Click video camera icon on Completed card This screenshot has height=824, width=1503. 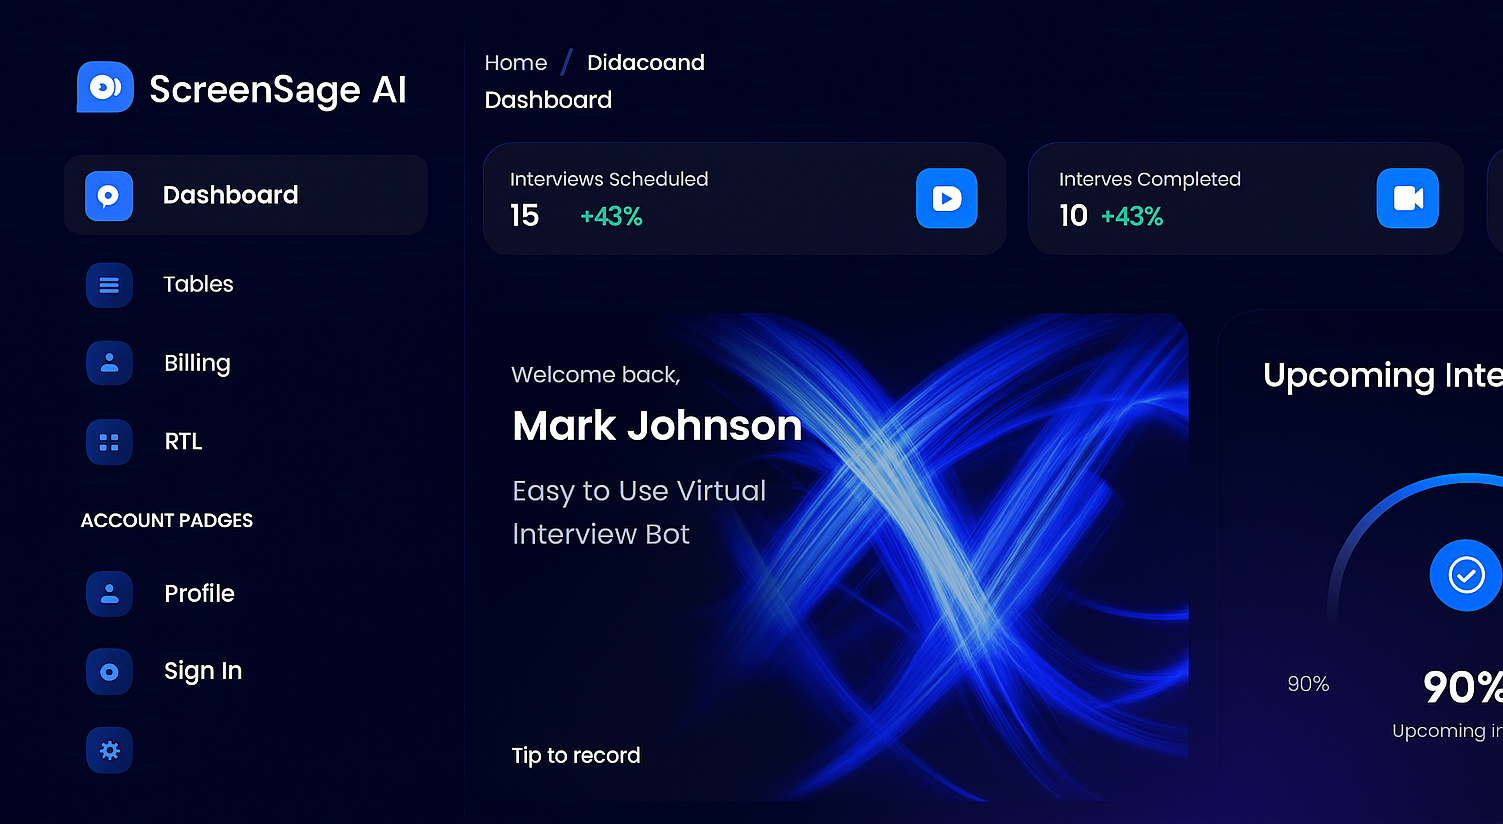[1407, 198]
